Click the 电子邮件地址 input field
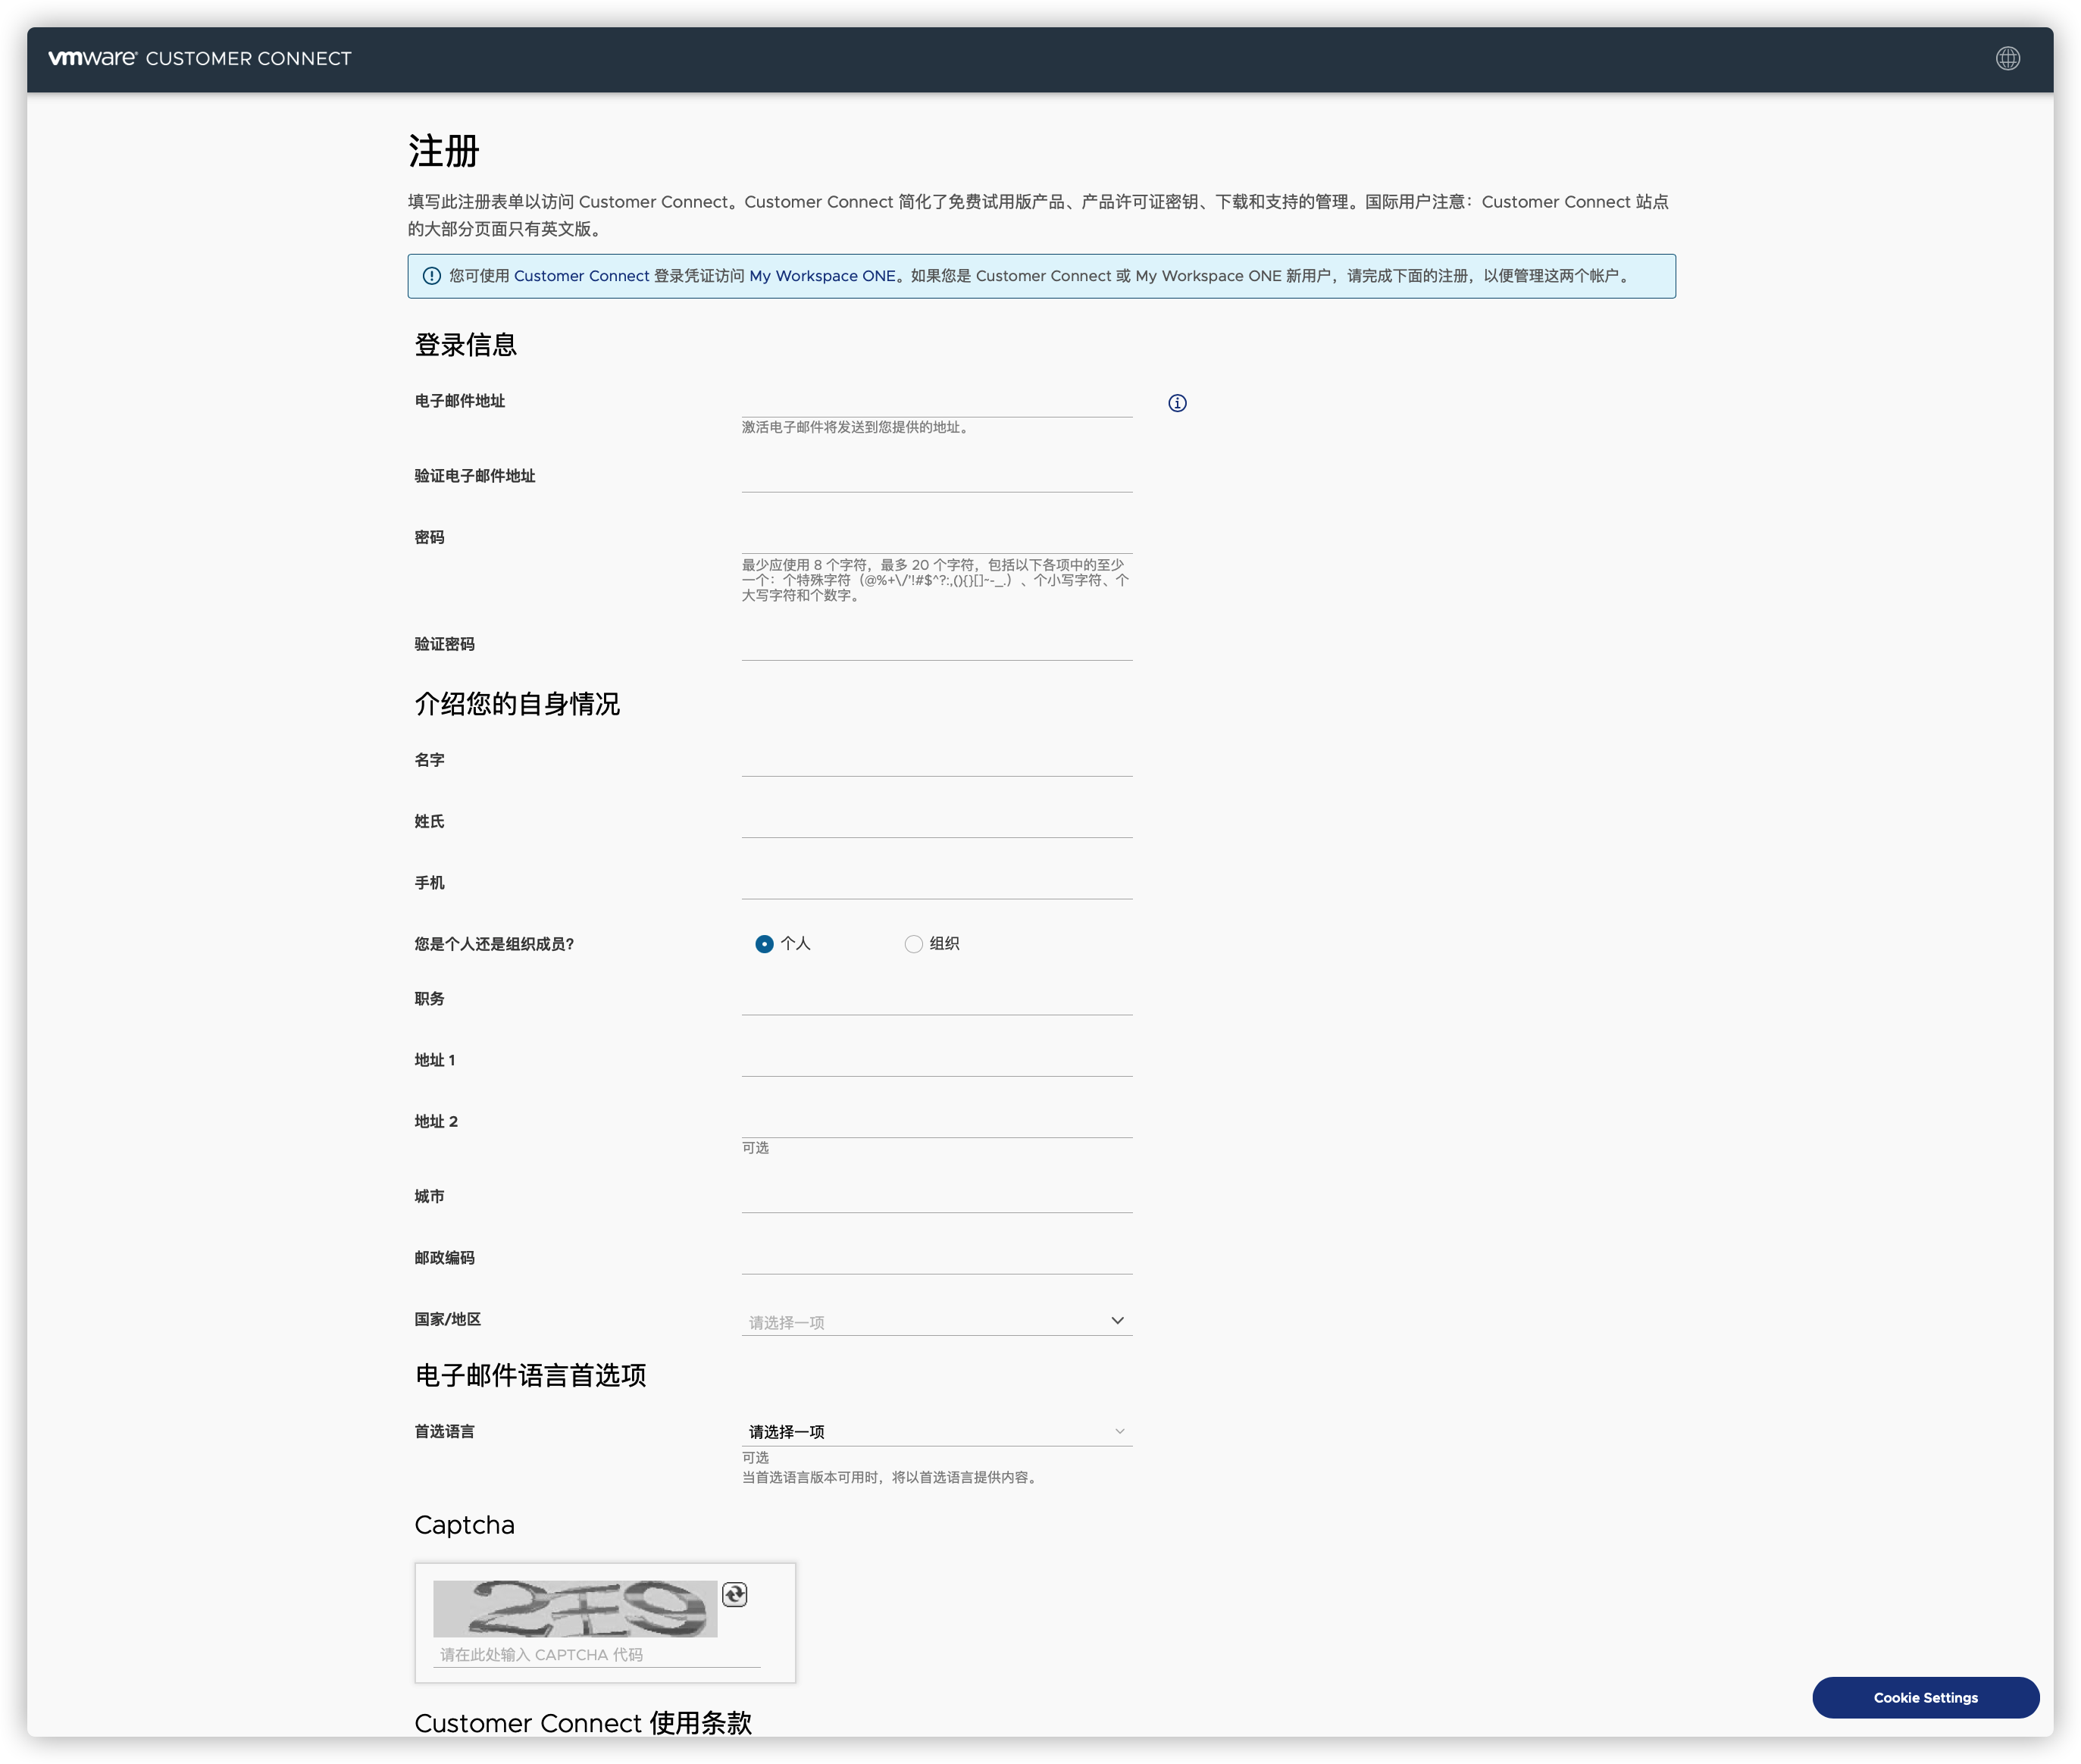 point(935,403)
